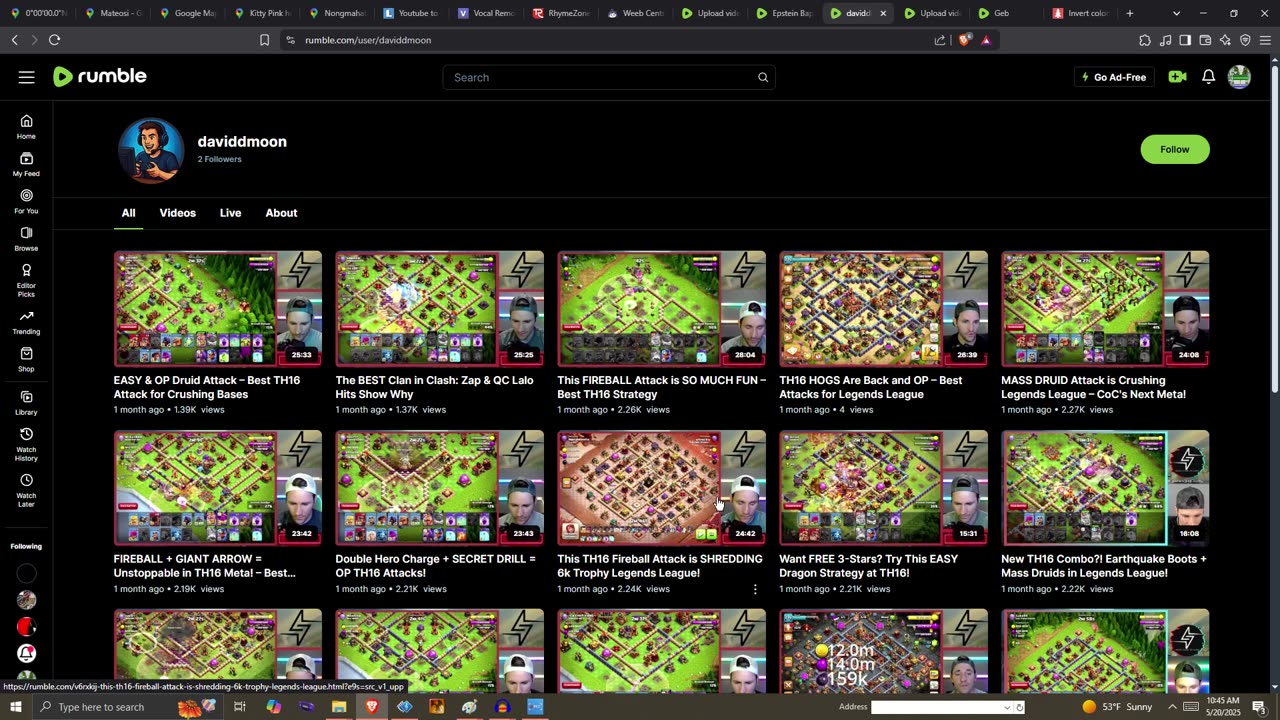Open link MASS DRUID Attack is Crushing

pyautogui.click(x=1093, y=387)
